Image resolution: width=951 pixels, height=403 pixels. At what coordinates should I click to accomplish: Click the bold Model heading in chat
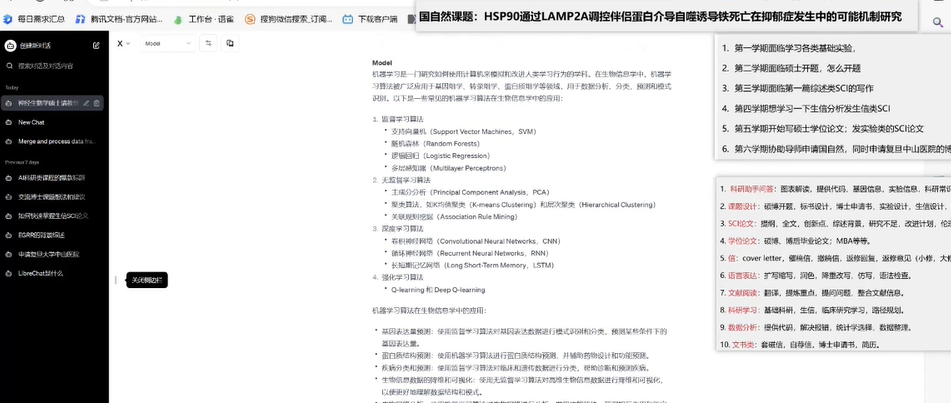point(382,63)
